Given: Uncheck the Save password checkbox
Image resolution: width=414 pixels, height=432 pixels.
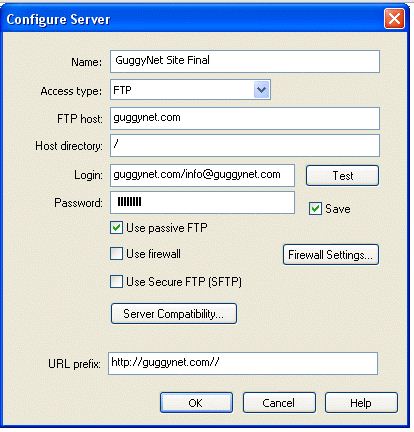Looking at the screenshot, I should pyautogui.click(x=315, y=209).
